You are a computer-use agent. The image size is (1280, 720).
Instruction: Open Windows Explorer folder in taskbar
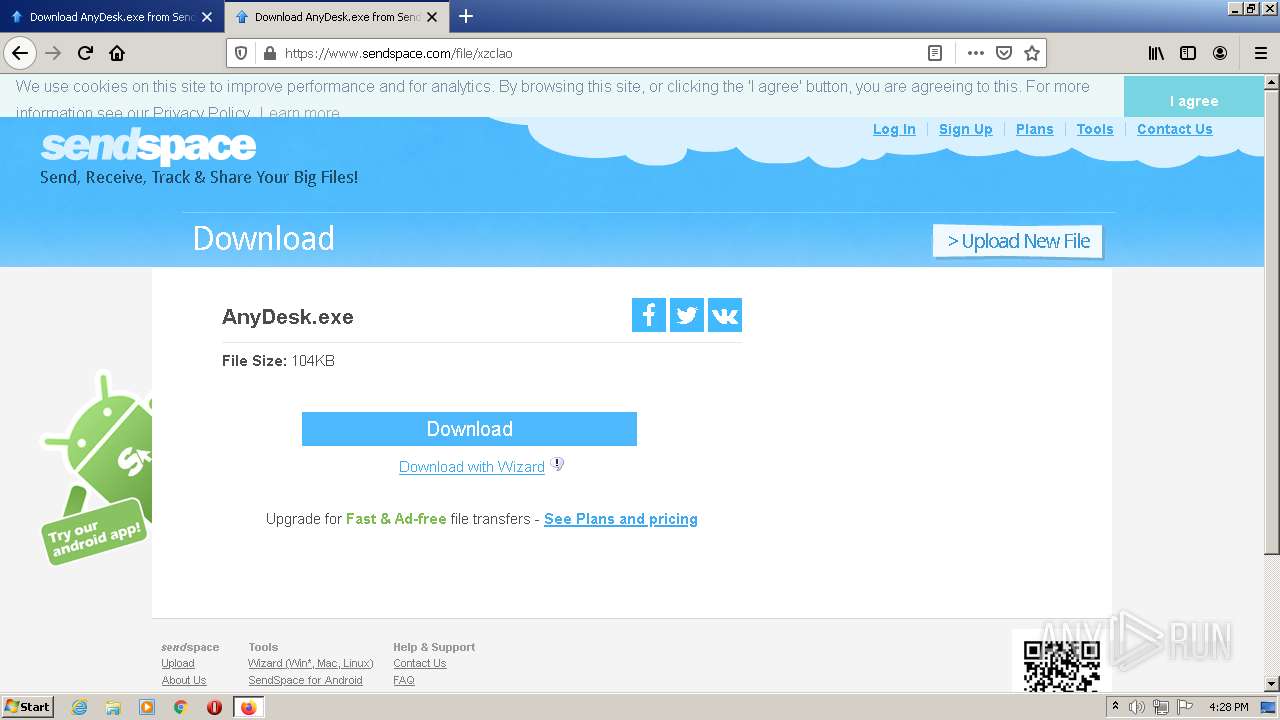113,707
